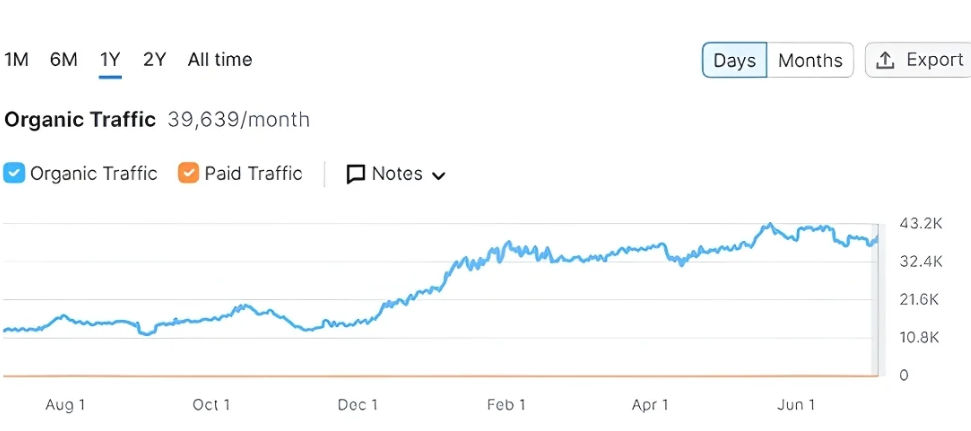Click the Aug 1 date label
Image resolution: width=971 pixels, height=431 pixels.
point(65,405)
